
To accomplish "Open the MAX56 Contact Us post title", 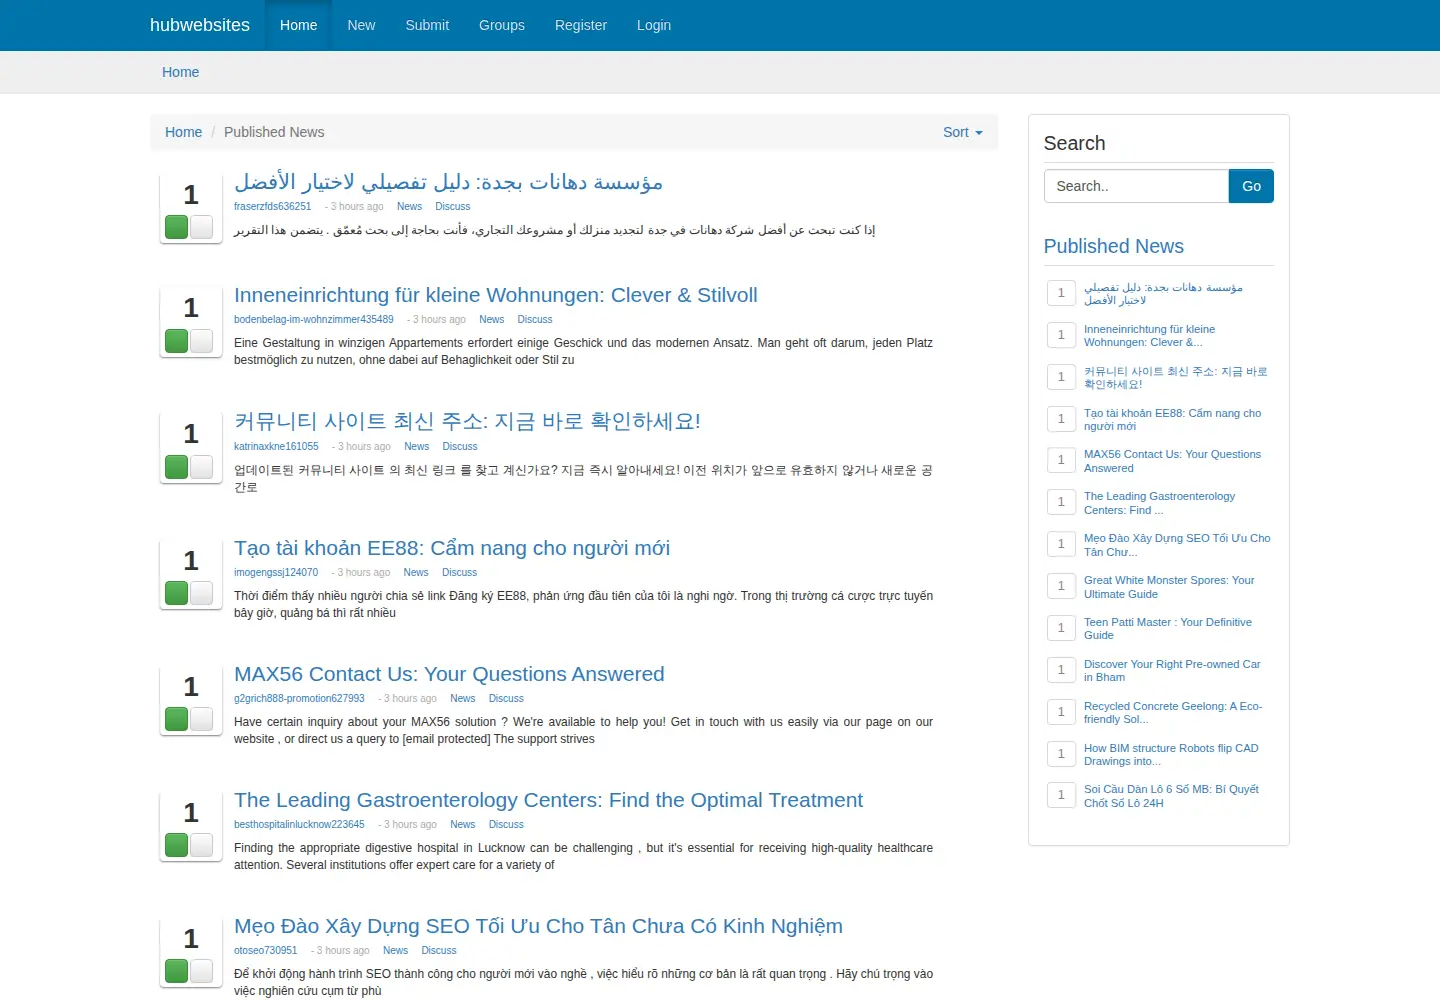I will tap(449, 674).
